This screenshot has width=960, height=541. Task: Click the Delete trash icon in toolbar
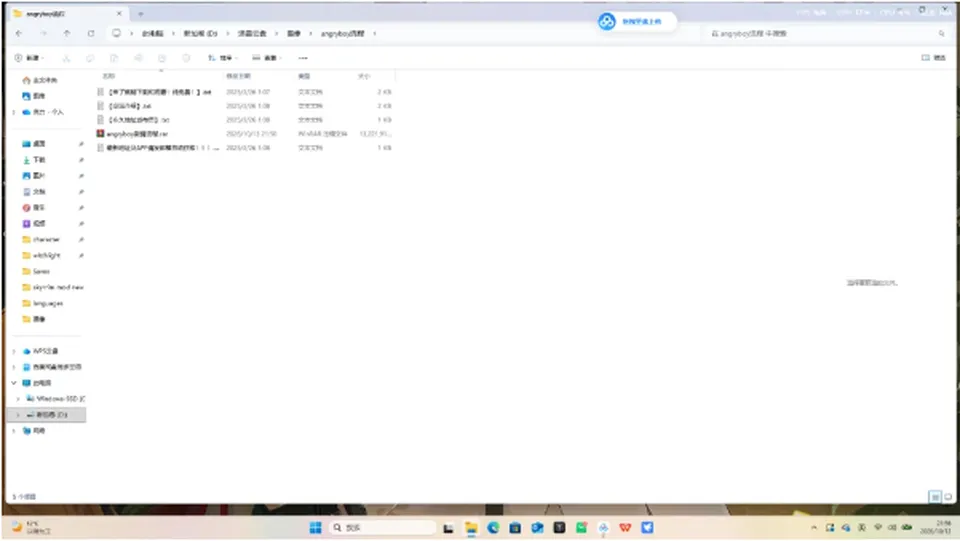pyautogui.click(x=186, y=58)
